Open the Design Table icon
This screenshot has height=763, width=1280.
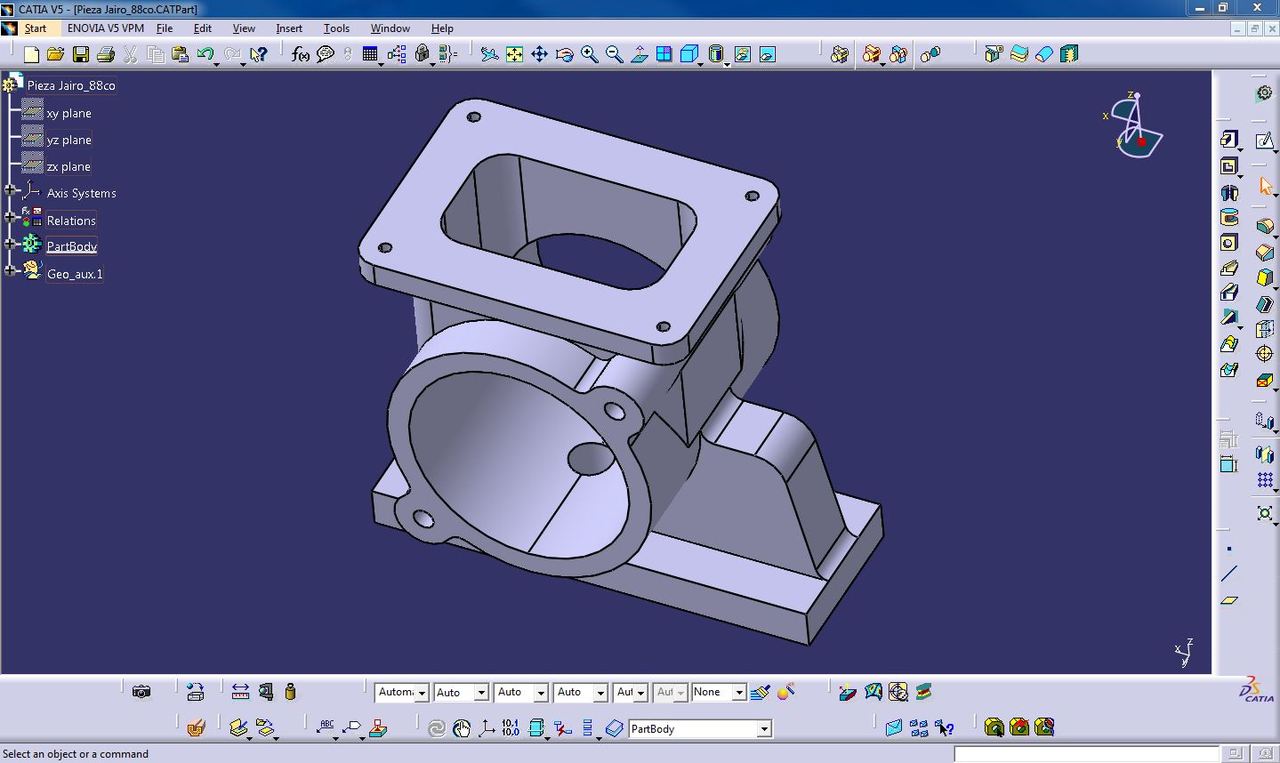[370, 54]
